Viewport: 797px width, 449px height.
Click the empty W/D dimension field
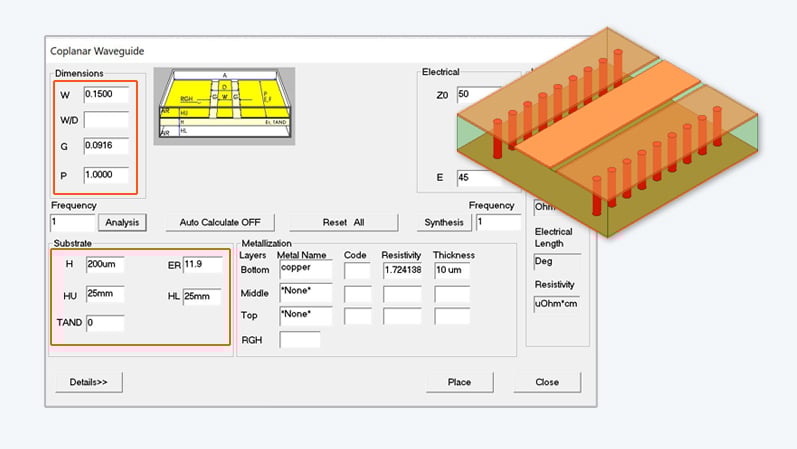pyautogui.click(x=106, y=120)
